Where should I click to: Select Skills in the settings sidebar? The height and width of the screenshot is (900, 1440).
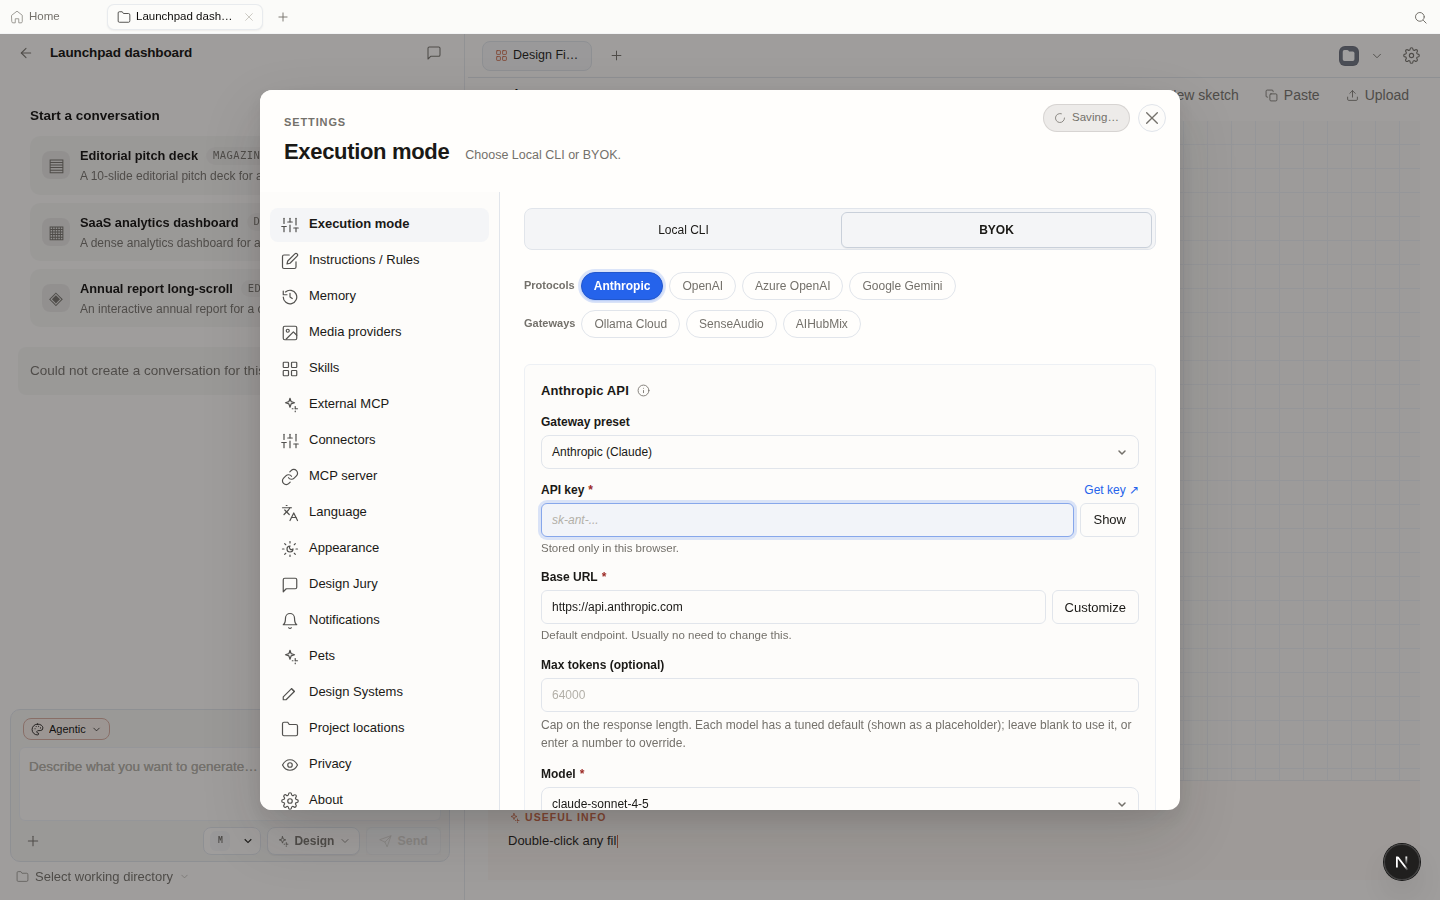pyautogui.click(x=379, y=368)
